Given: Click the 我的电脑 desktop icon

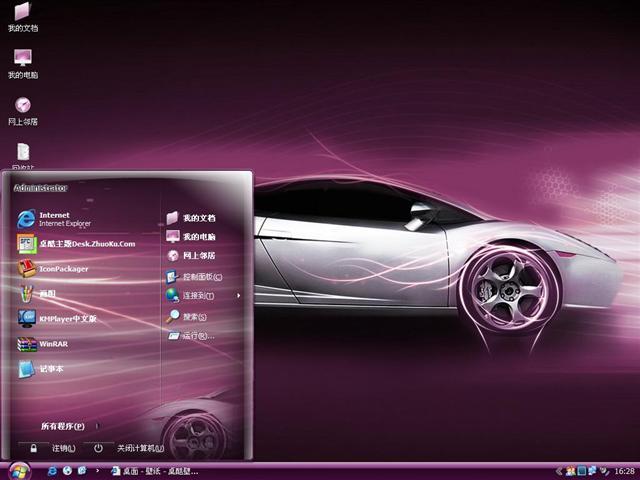Looking at the screenshot, I should click(x=22, y=62).
